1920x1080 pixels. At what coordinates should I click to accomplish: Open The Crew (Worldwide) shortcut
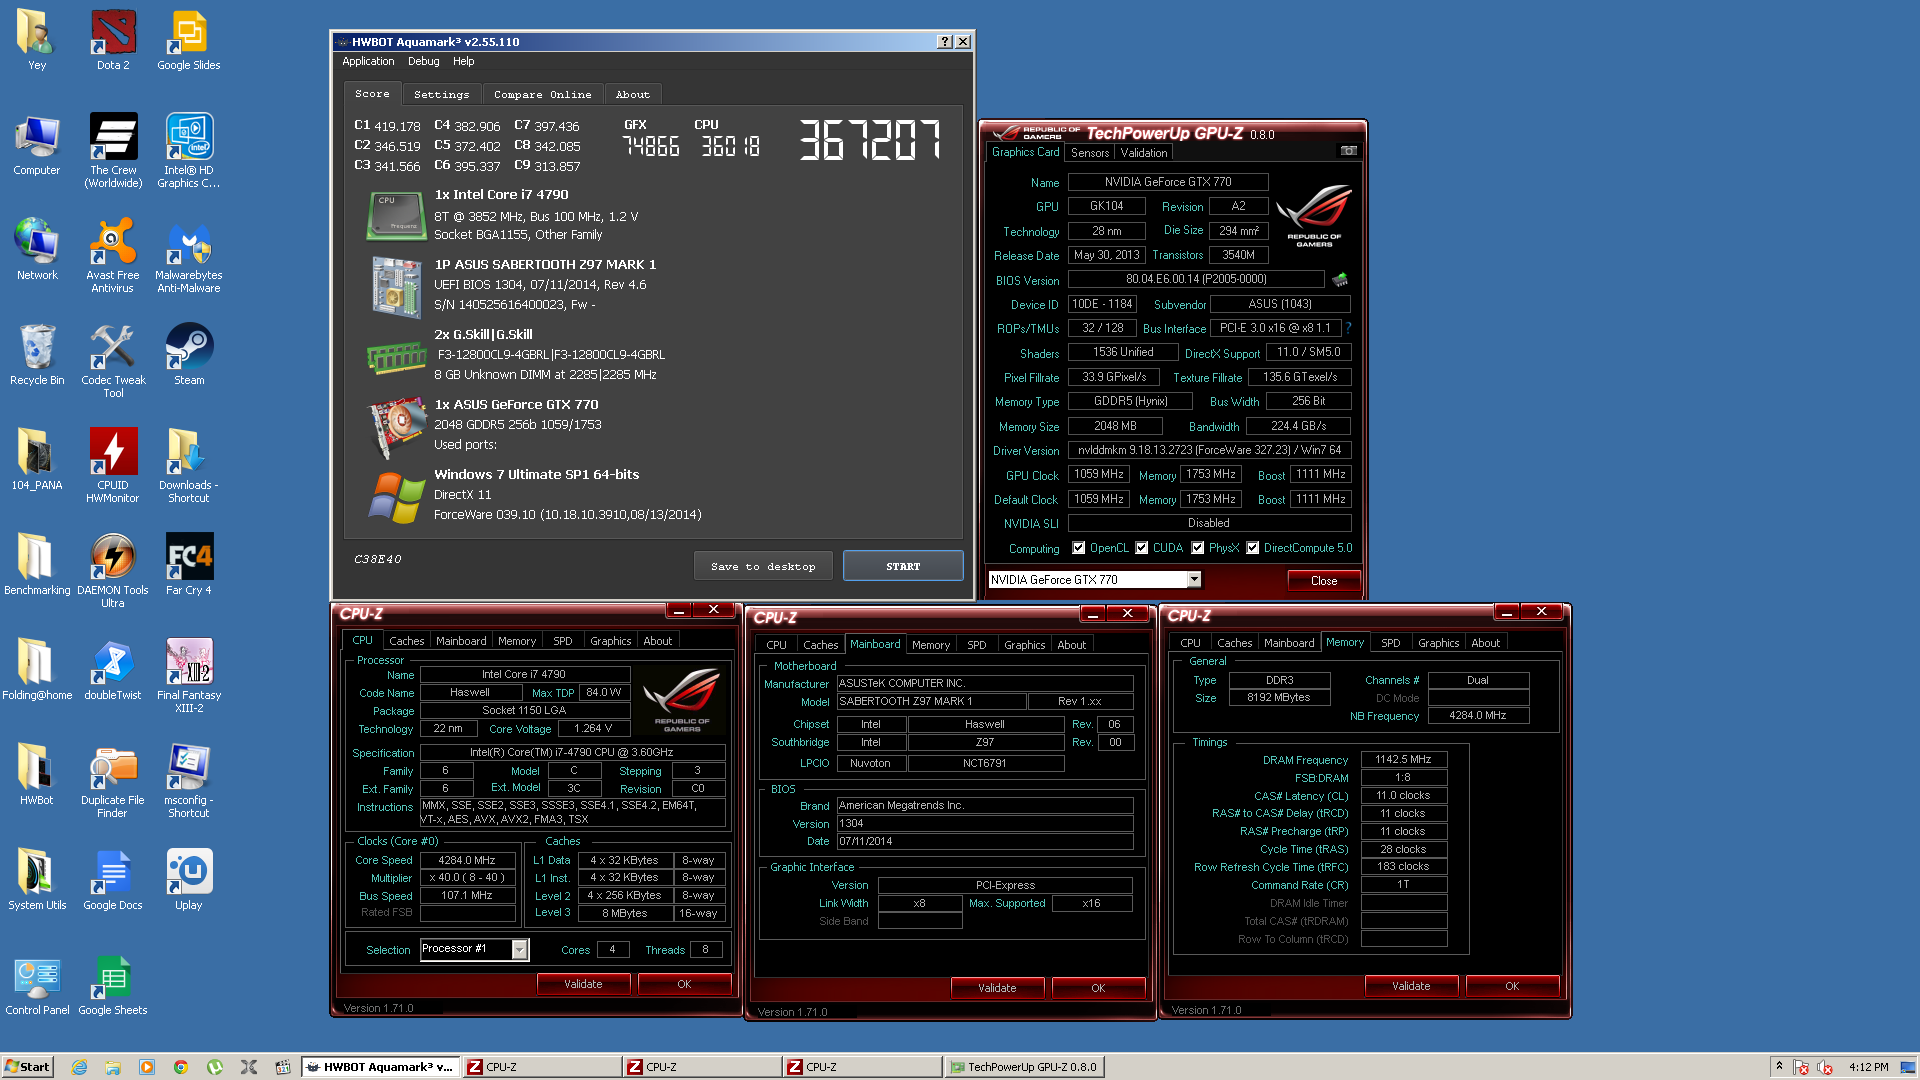(113, 150)
